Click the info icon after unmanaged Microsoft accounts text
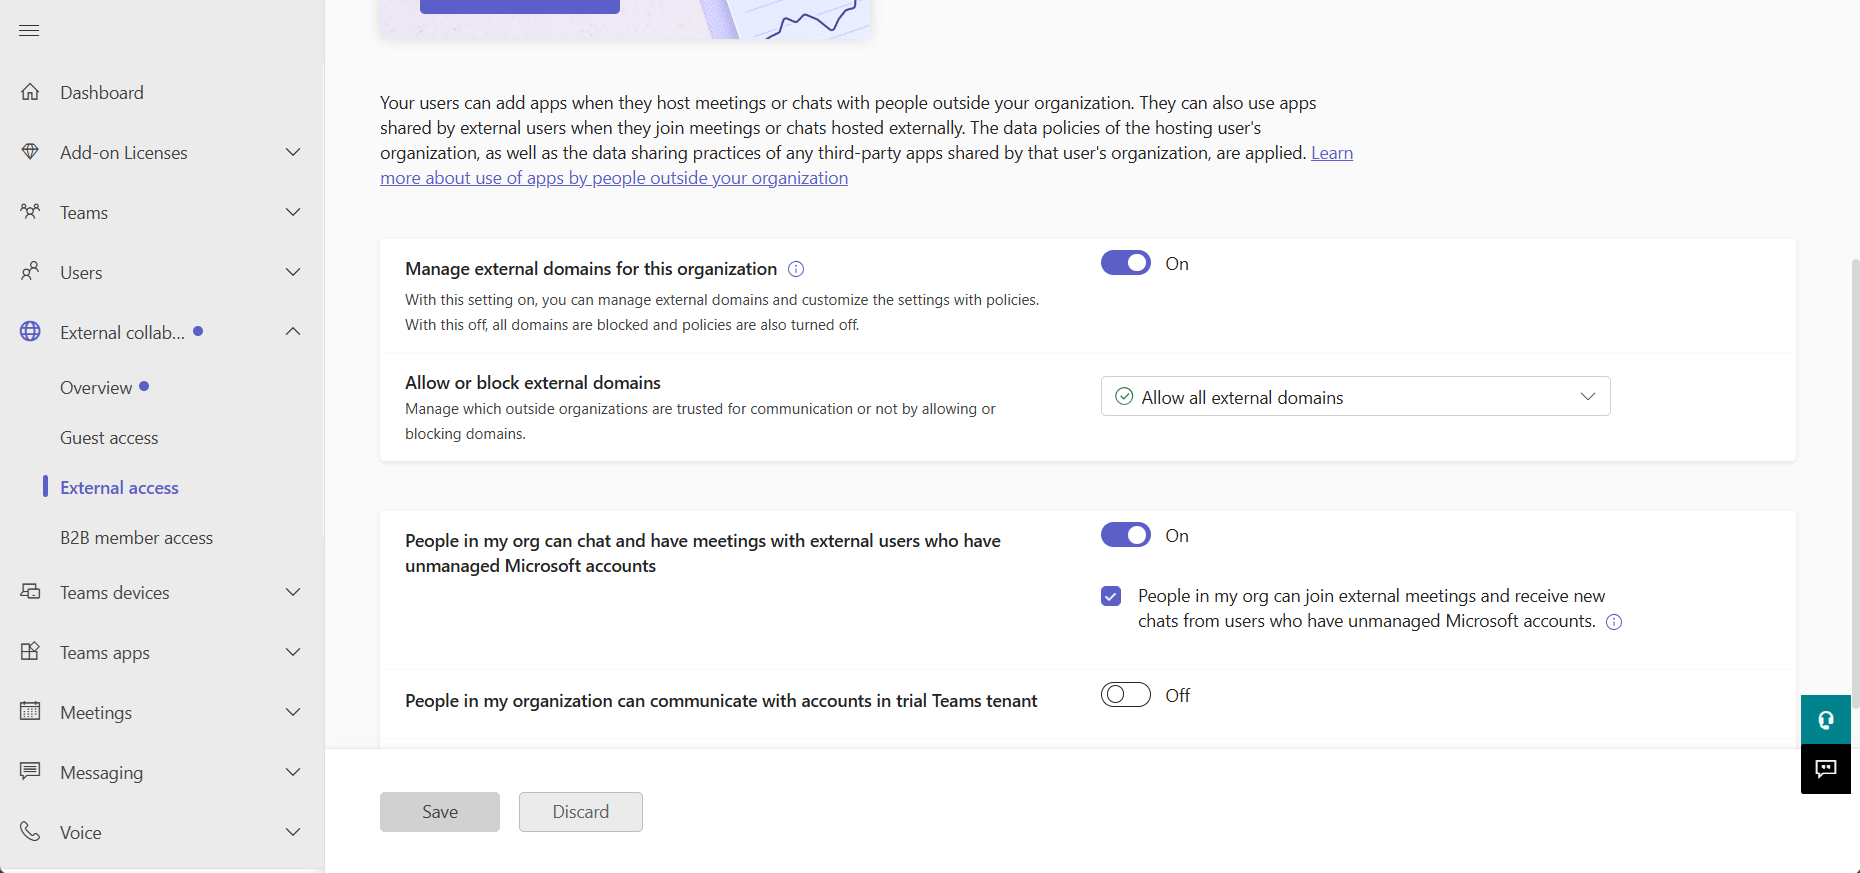 pyautogui.click(x=1614, y=622)
